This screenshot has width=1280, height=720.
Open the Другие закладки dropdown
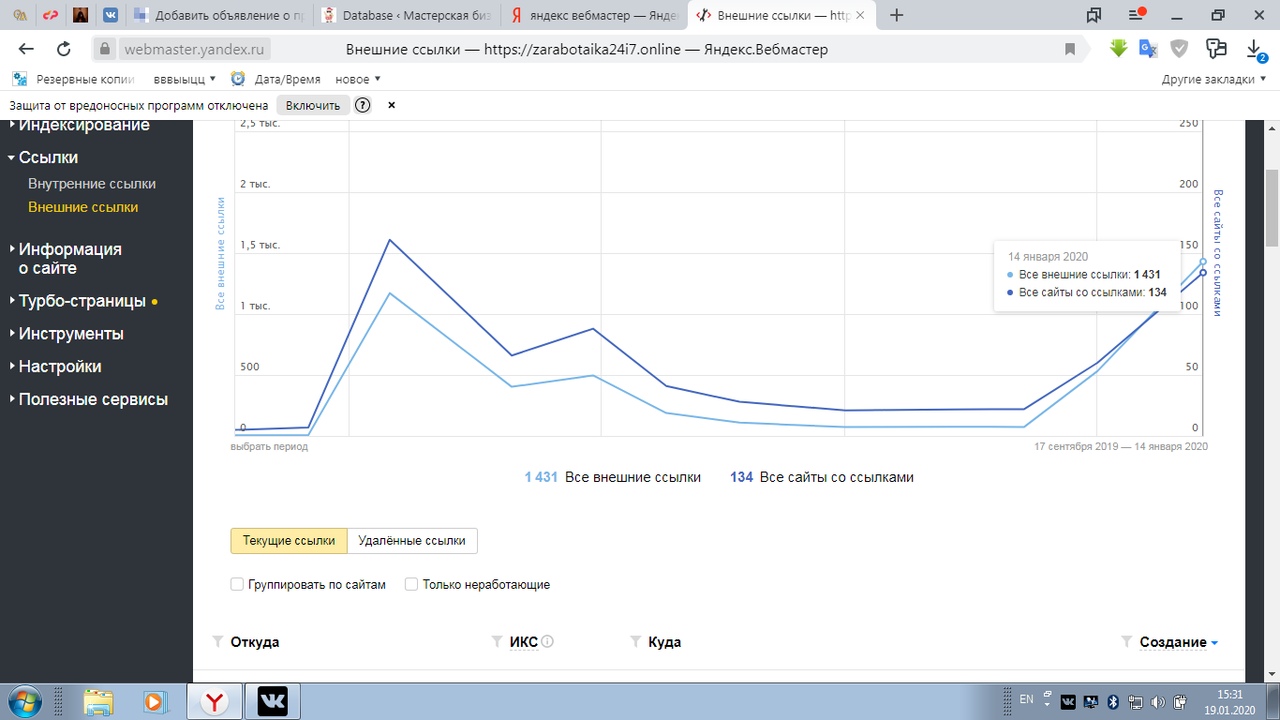pos(1214,79)
